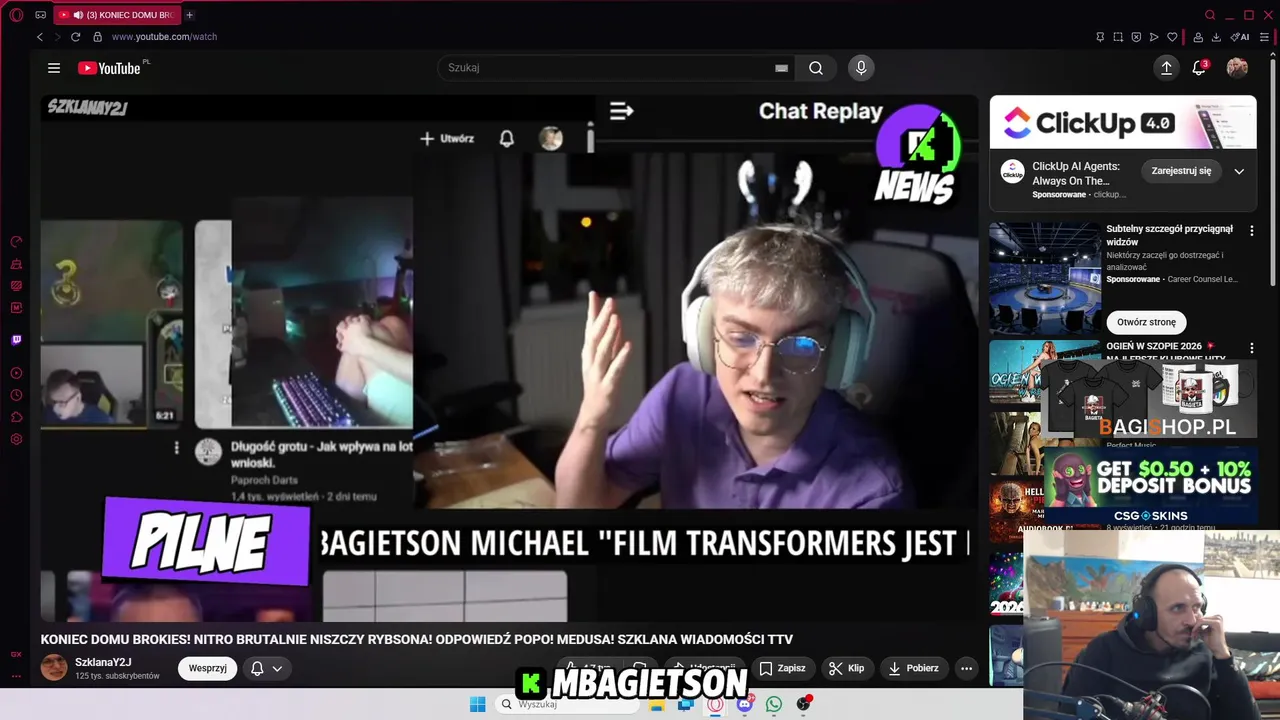Open the Opera GX main menu logo
The image size is (1280, 720).
tap(16, 15)
